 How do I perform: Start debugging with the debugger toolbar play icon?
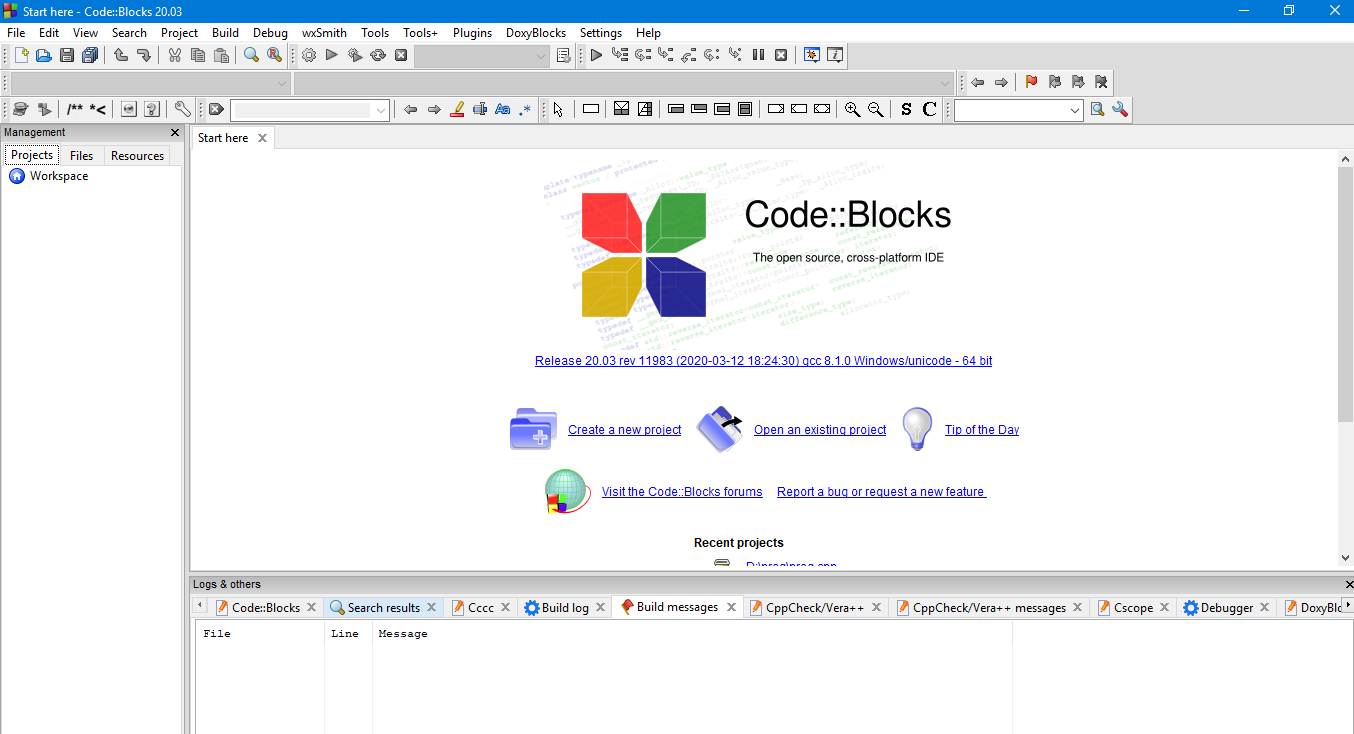pyautogui.click(x=597, y=55)
